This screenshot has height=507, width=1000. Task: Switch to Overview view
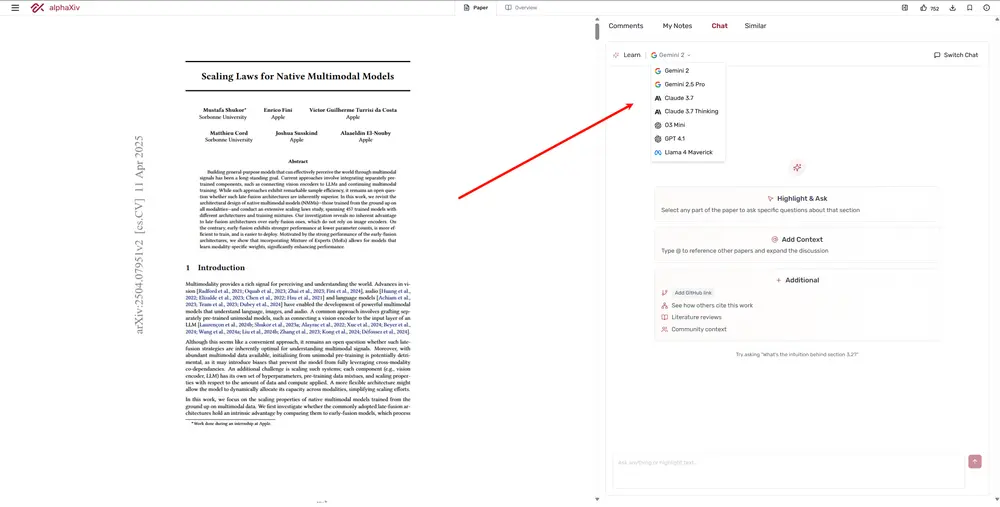[521, 7]
